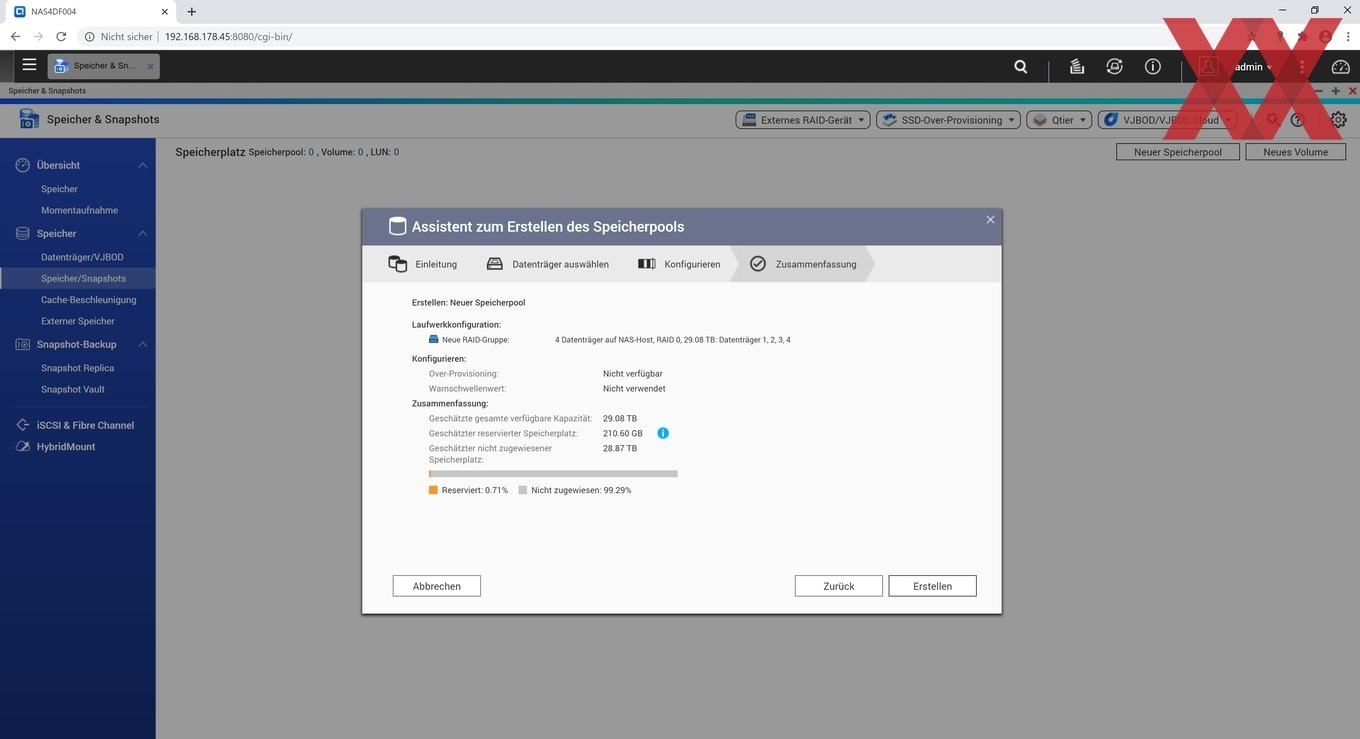Viewport: 1360px width, 739px height.
Task: Close the storage pool wizard dialog
Action: coord(990,220)
